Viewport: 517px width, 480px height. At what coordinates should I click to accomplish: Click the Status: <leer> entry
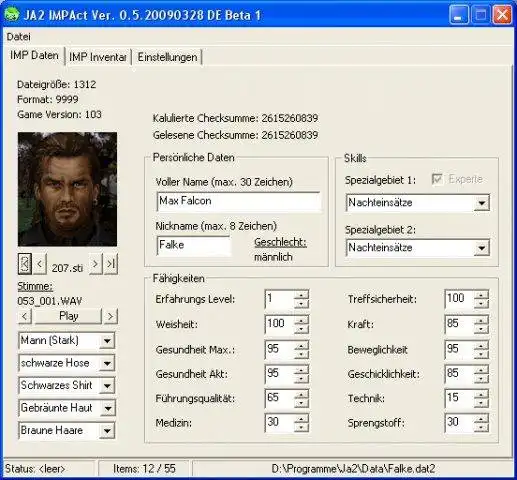click(35, 469)
